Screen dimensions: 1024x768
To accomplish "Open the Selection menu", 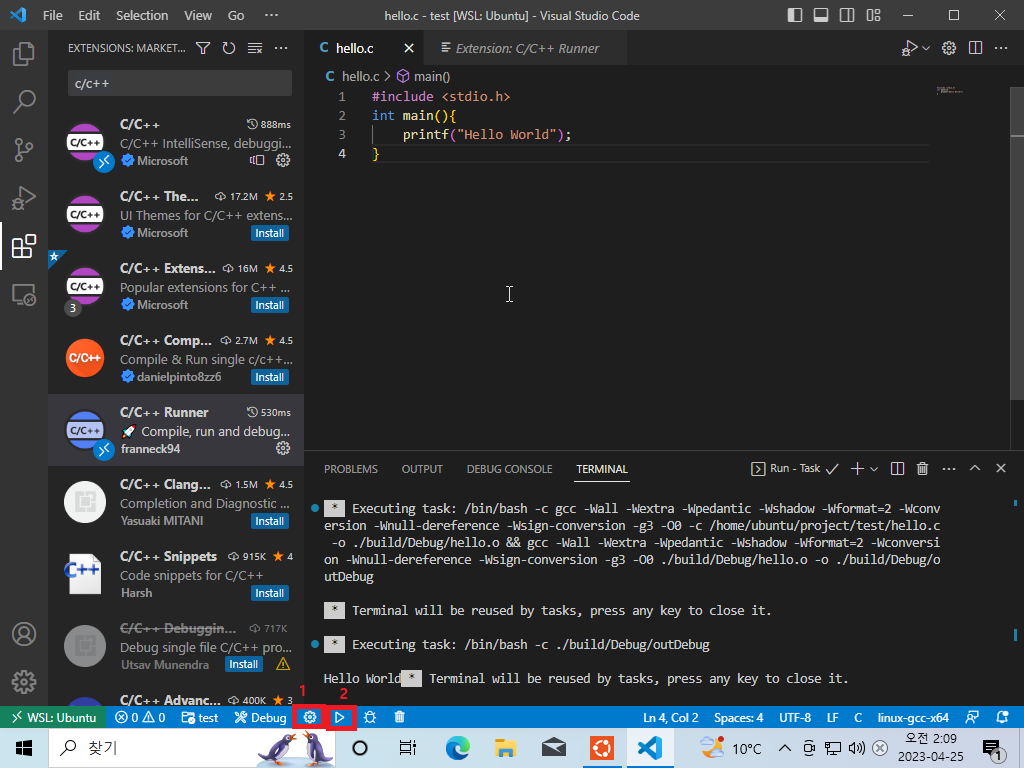I will pos(142,15).
